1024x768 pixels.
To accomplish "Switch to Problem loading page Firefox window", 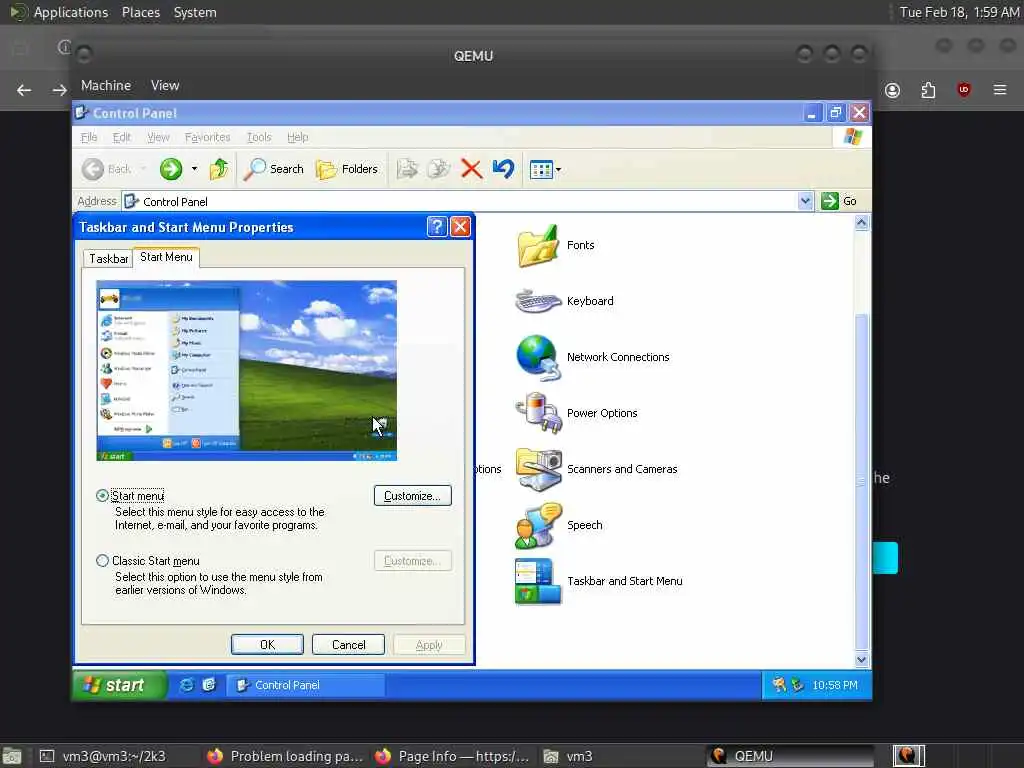I will [285, 756].
